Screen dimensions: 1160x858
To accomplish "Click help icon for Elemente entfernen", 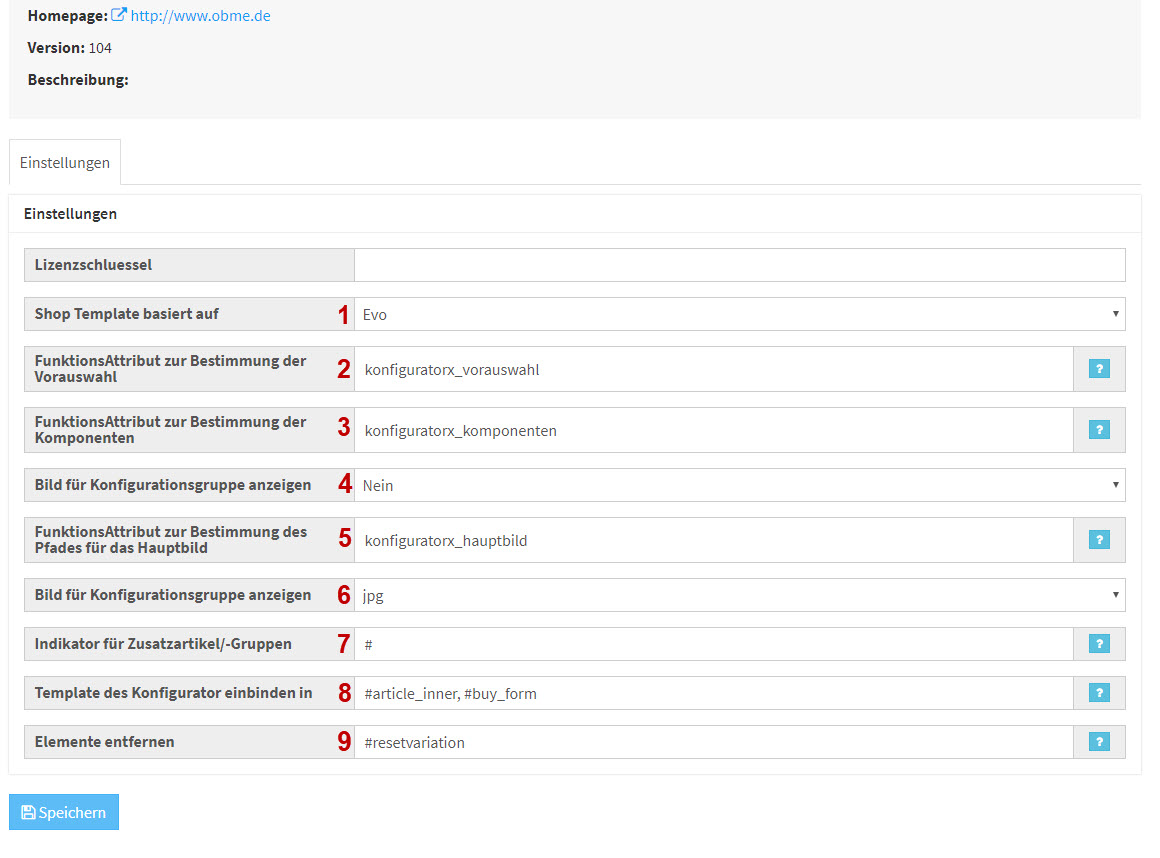I will (1098, 742).
